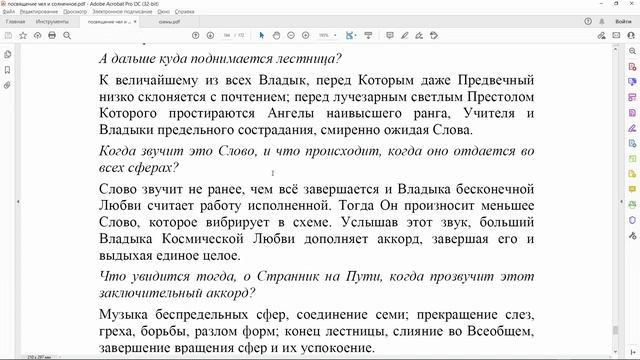Screen dimensions: 640x360
Task: Open the find text magnifier in toolbar
Action: click(x=67, y=36)
